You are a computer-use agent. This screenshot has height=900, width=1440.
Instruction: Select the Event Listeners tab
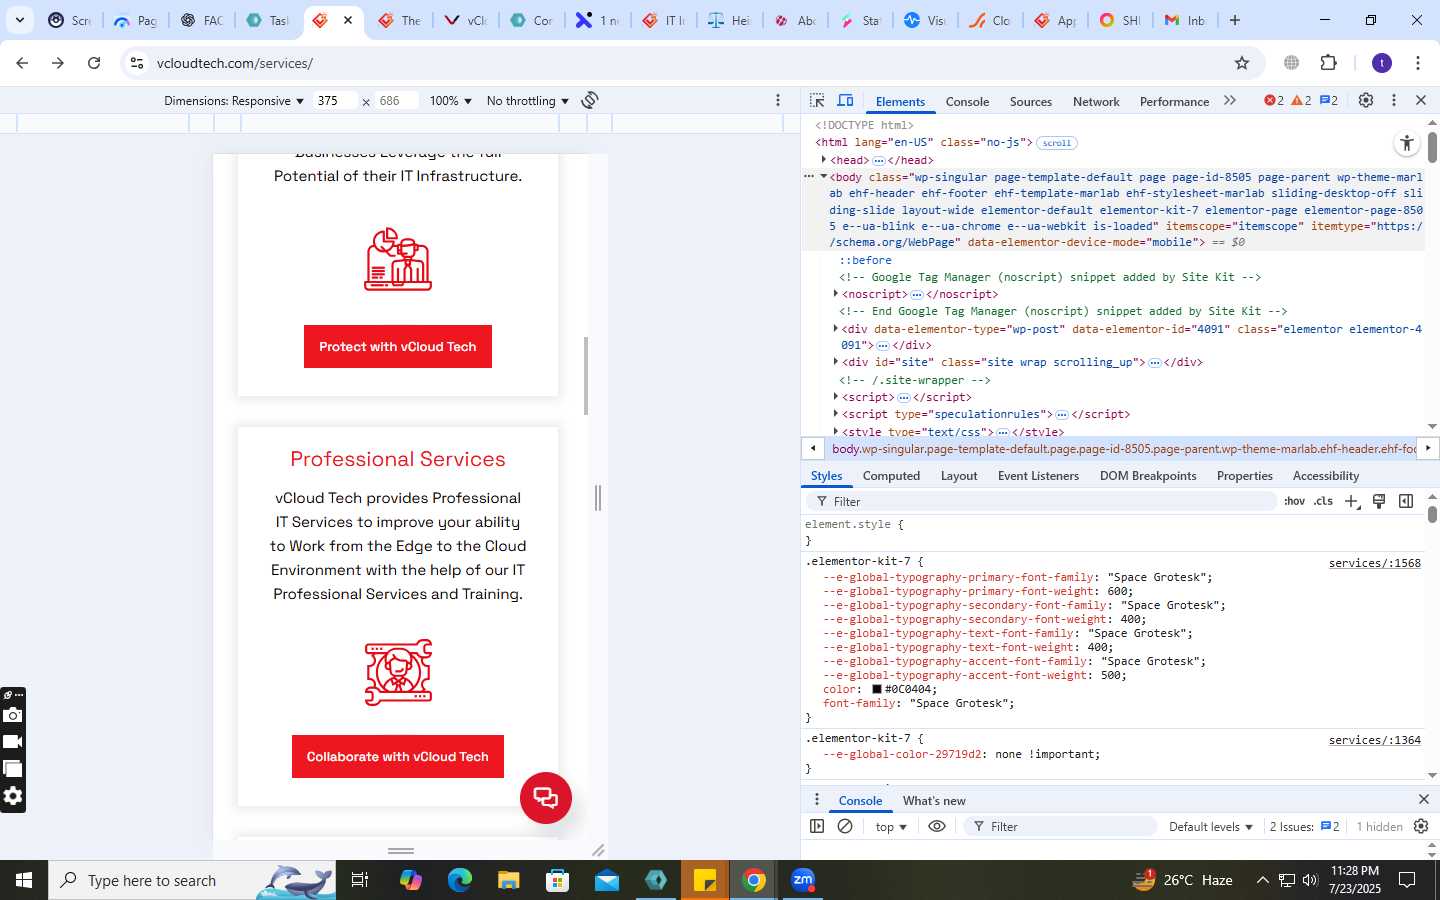(1038, 476)
